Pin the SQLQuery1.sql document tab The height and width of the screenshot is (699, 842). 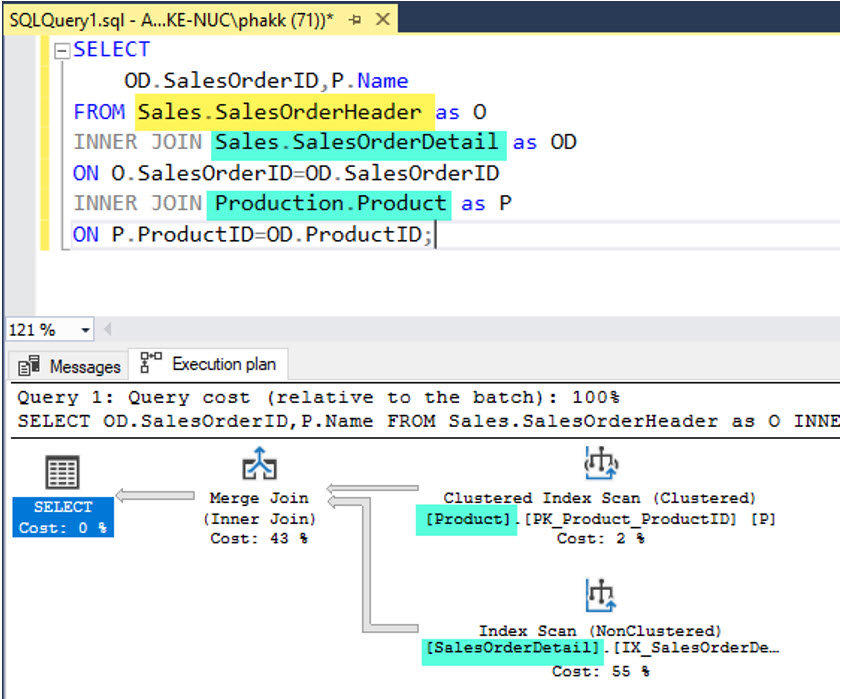coord(354,19)
